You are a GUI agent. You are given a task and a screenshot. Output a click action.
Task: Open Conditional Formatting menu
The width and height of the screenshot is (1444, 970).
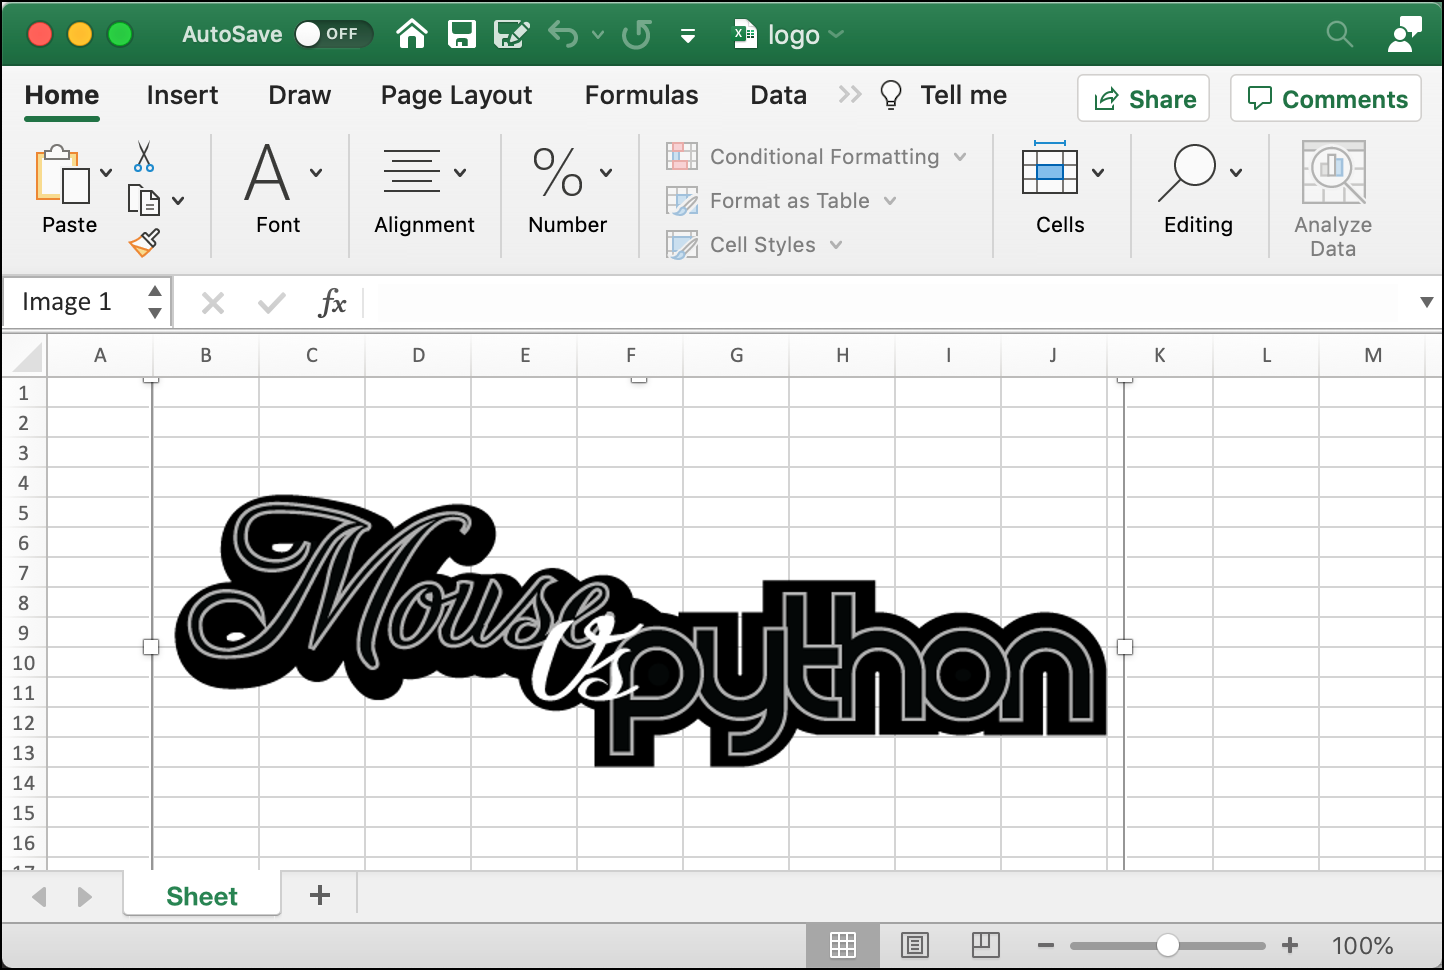point(817,157)
